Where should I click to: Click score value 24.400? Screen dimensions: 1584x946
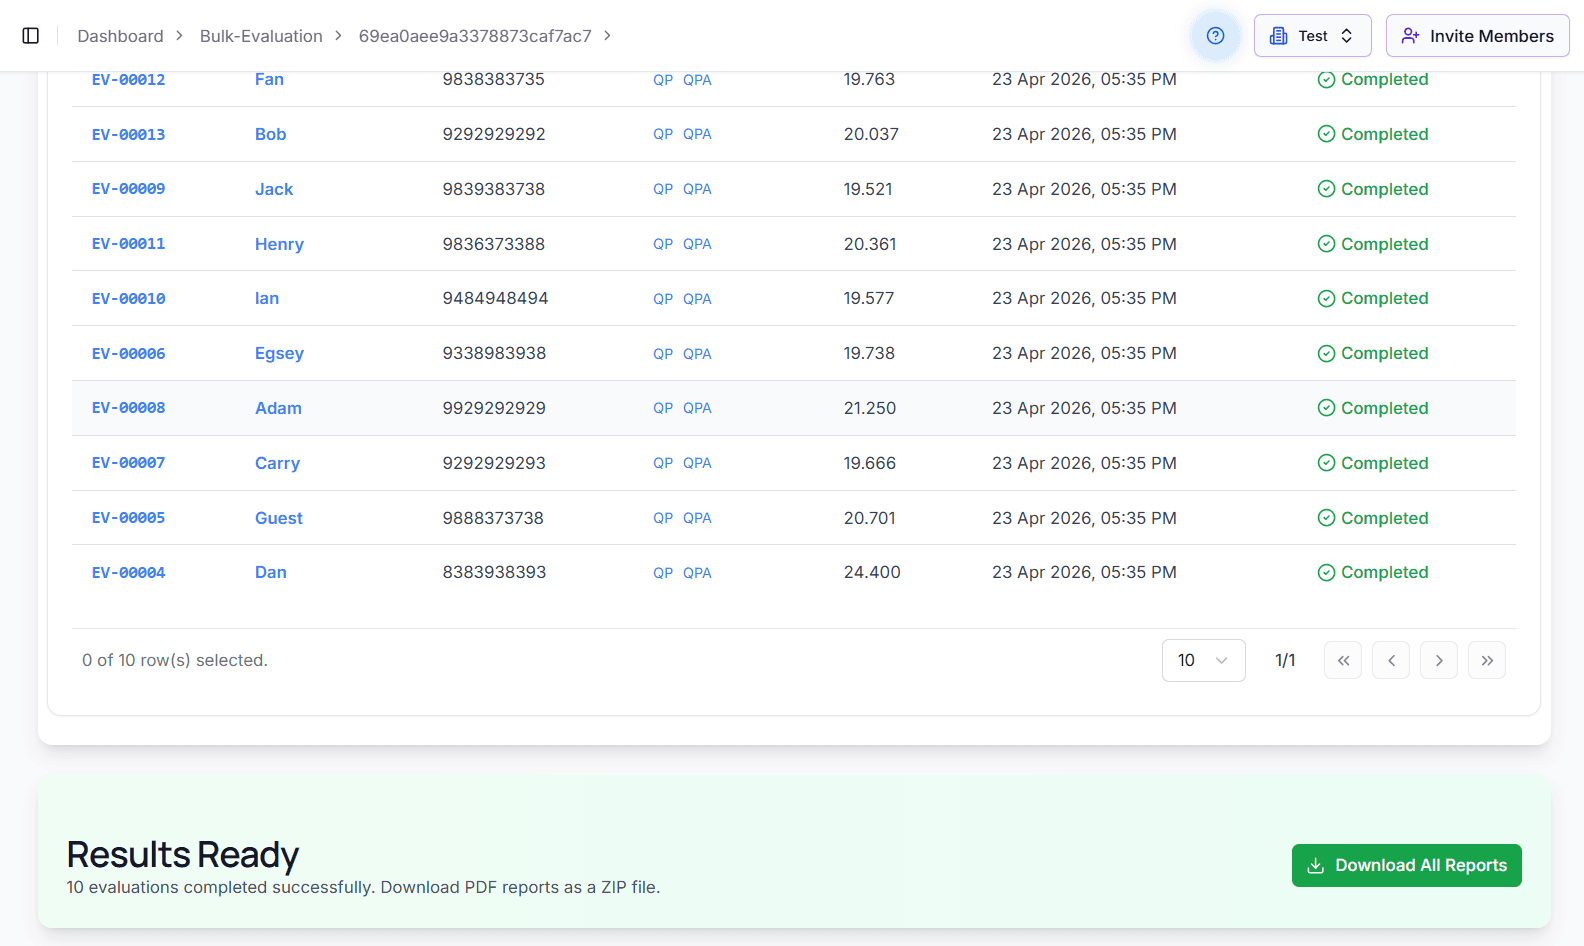[x=872, y=573]
